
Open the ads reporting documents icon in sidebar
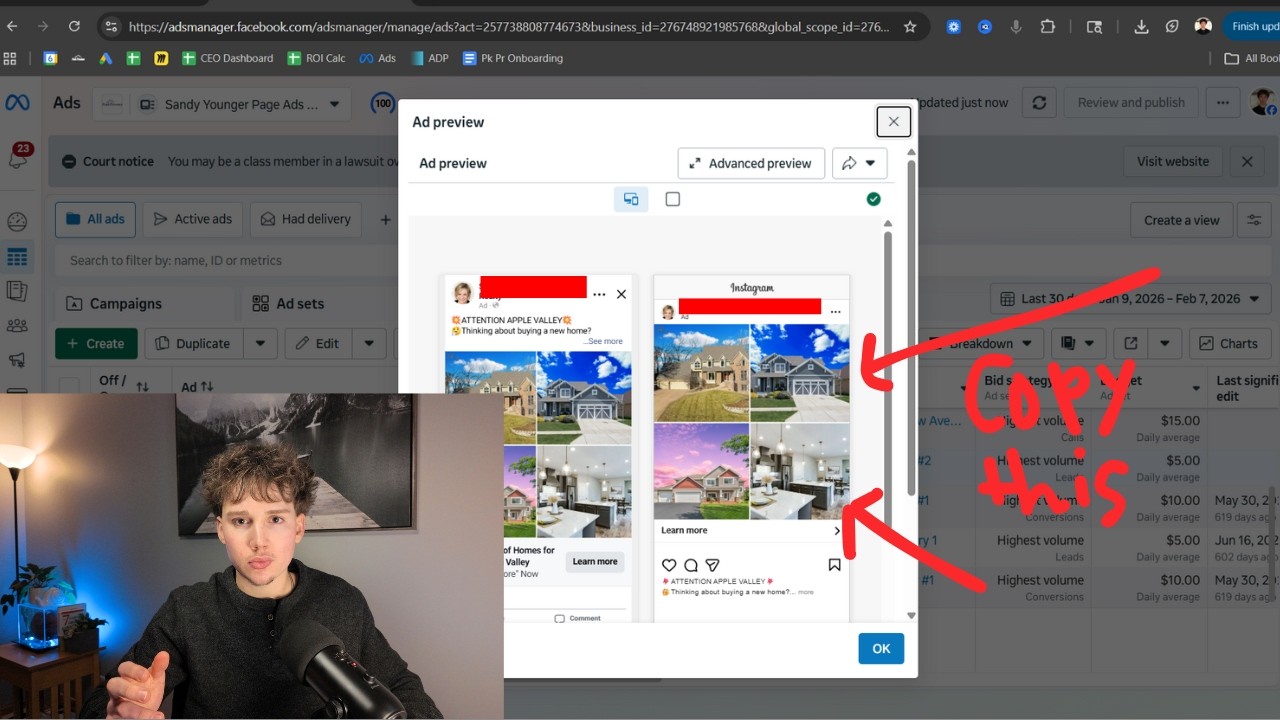point(17,291)
